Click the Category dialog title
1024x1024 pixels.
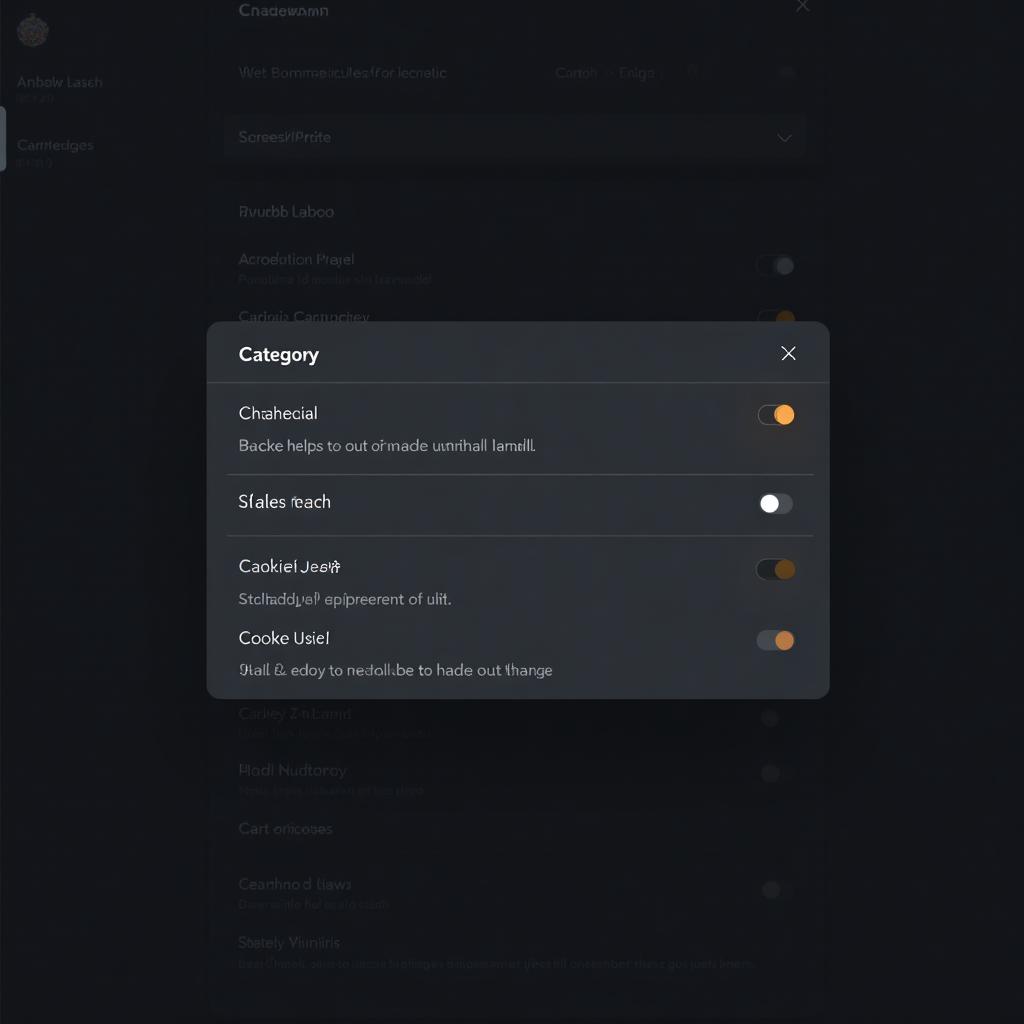point(278,353)
